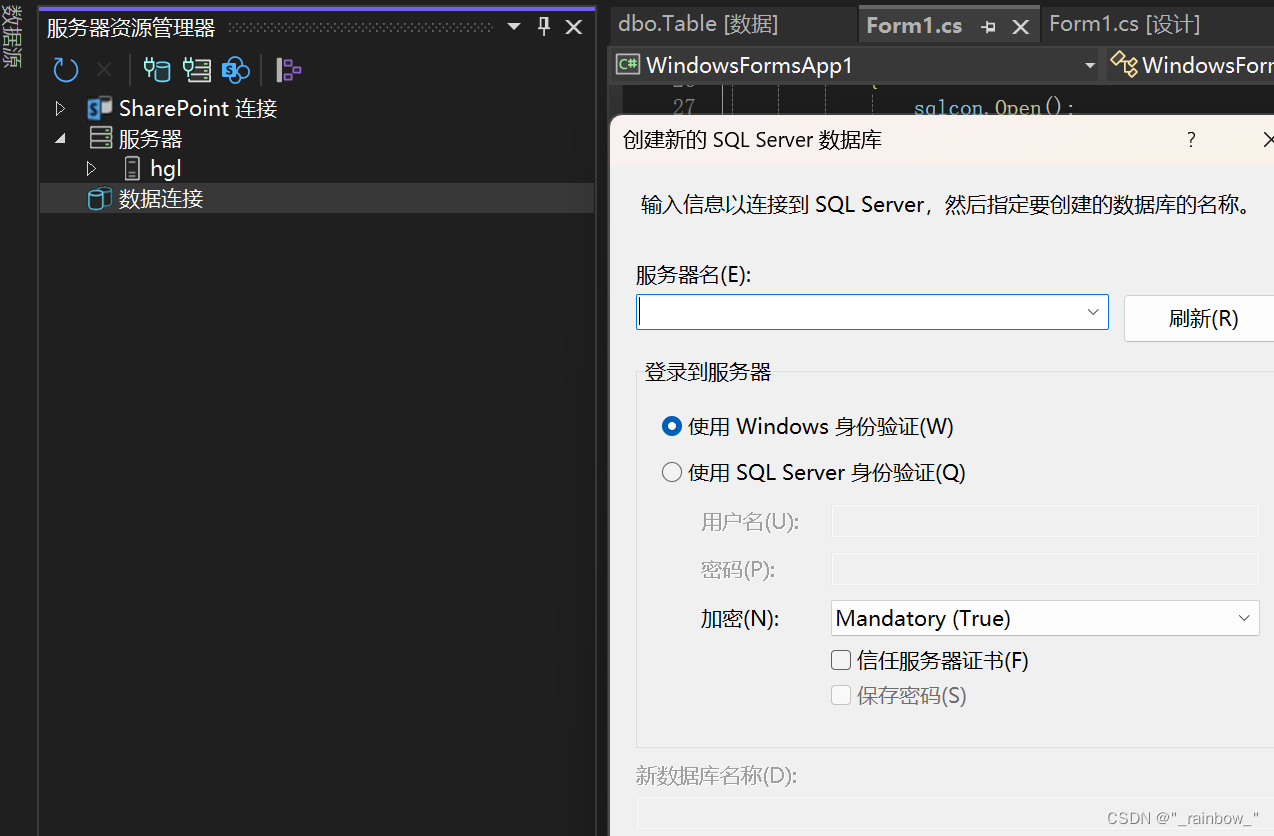This screenshot has height=836, width=1274.
Task: Open the 加密 Mandatory (True) dropdown
Action: 1045,618
